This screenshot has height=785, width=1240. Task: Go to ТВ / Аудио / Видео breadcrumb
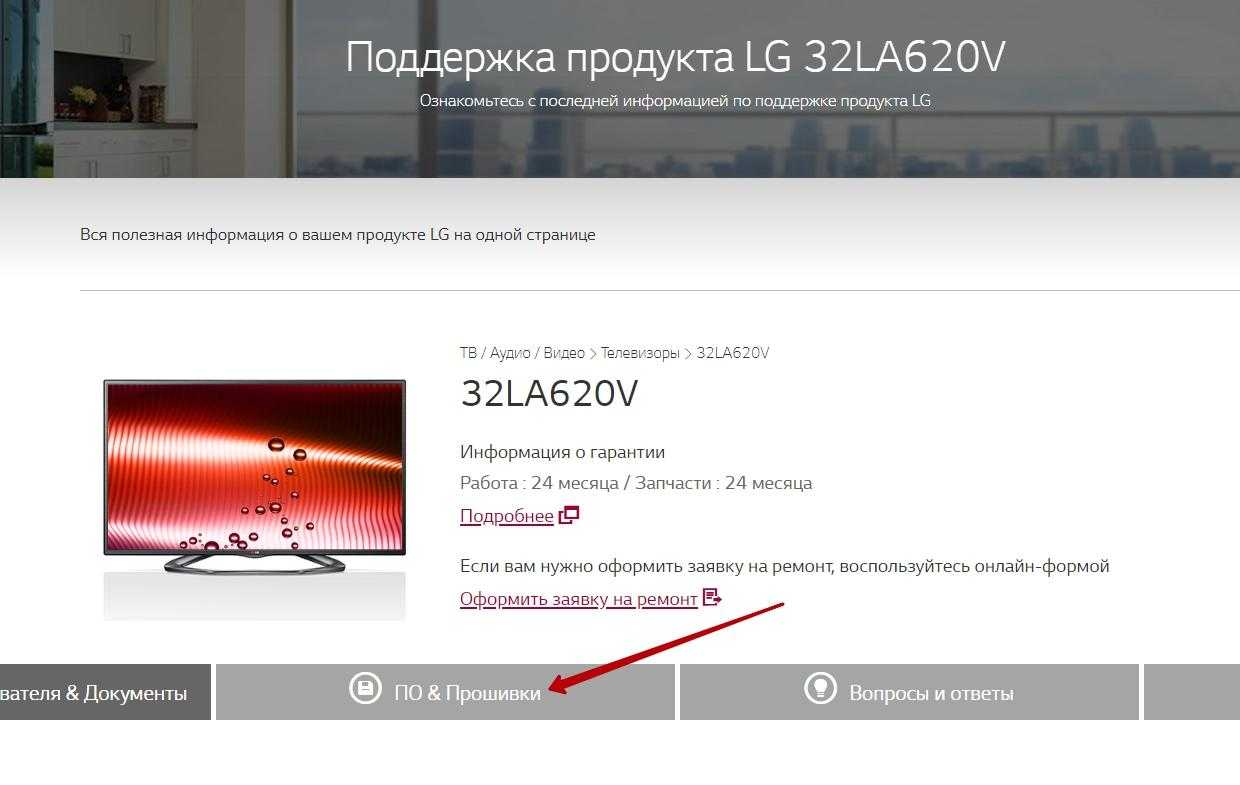point(522,353)
